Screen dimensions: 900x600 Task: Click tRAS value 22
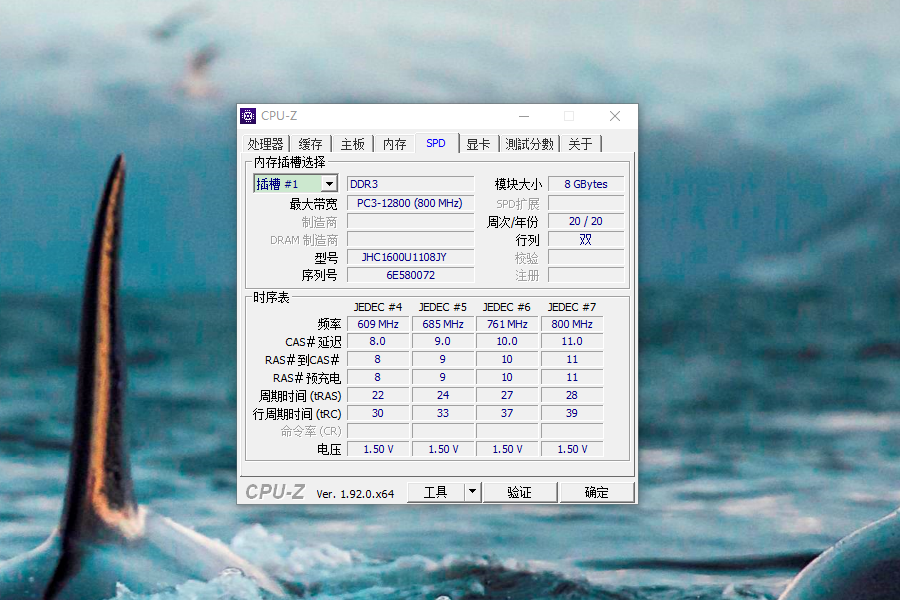tap(378, 395)
